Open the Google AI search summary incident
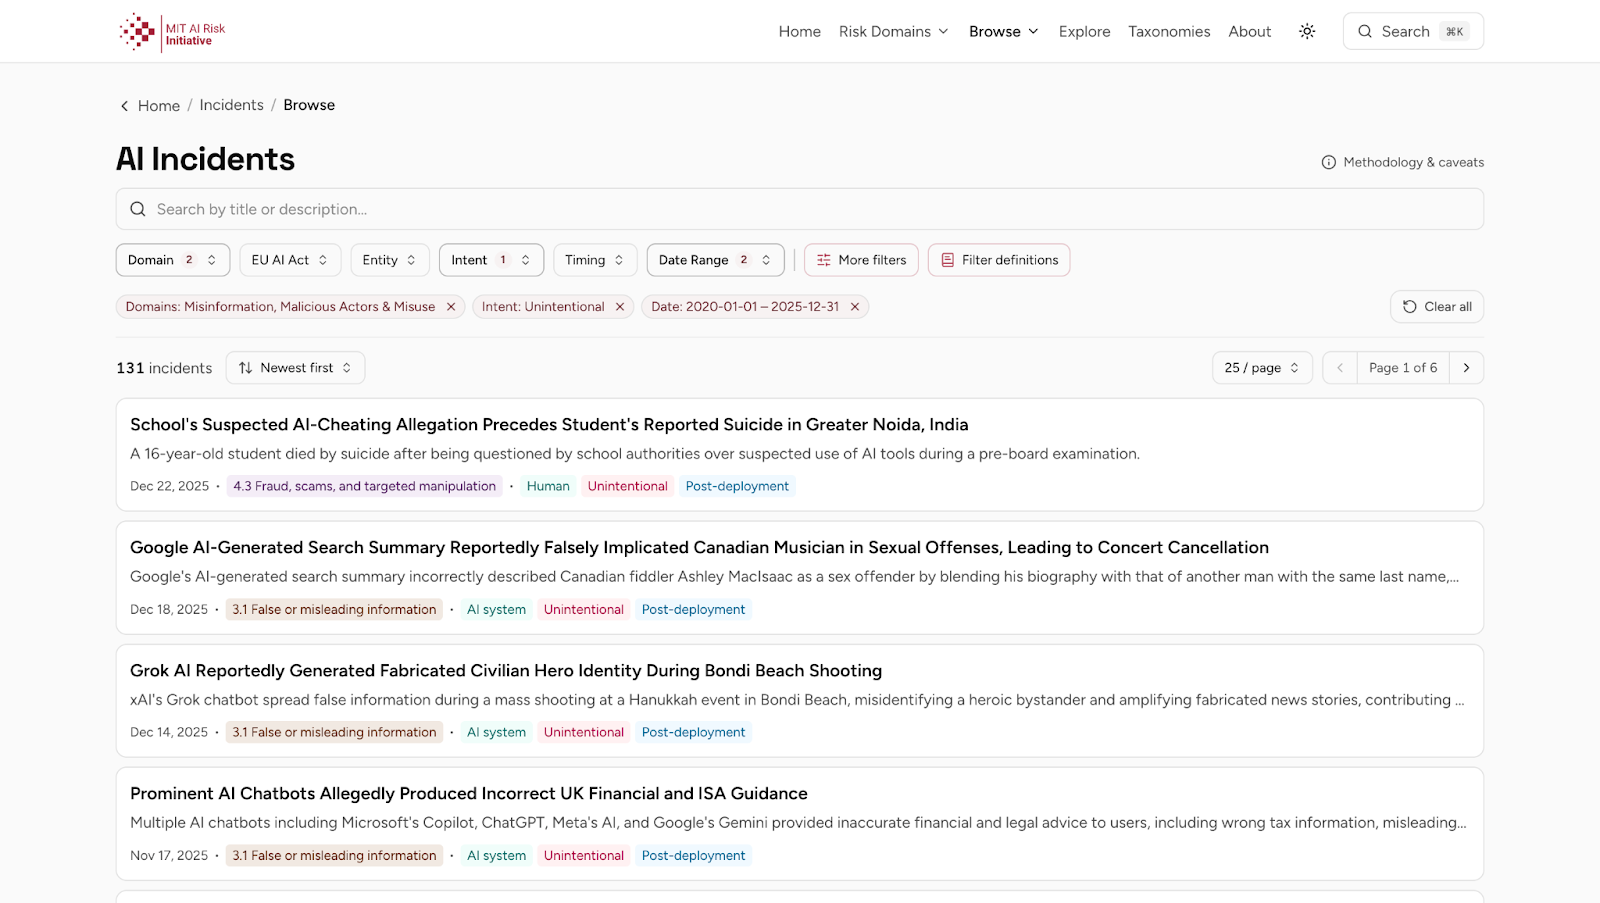 click(699, 548)
